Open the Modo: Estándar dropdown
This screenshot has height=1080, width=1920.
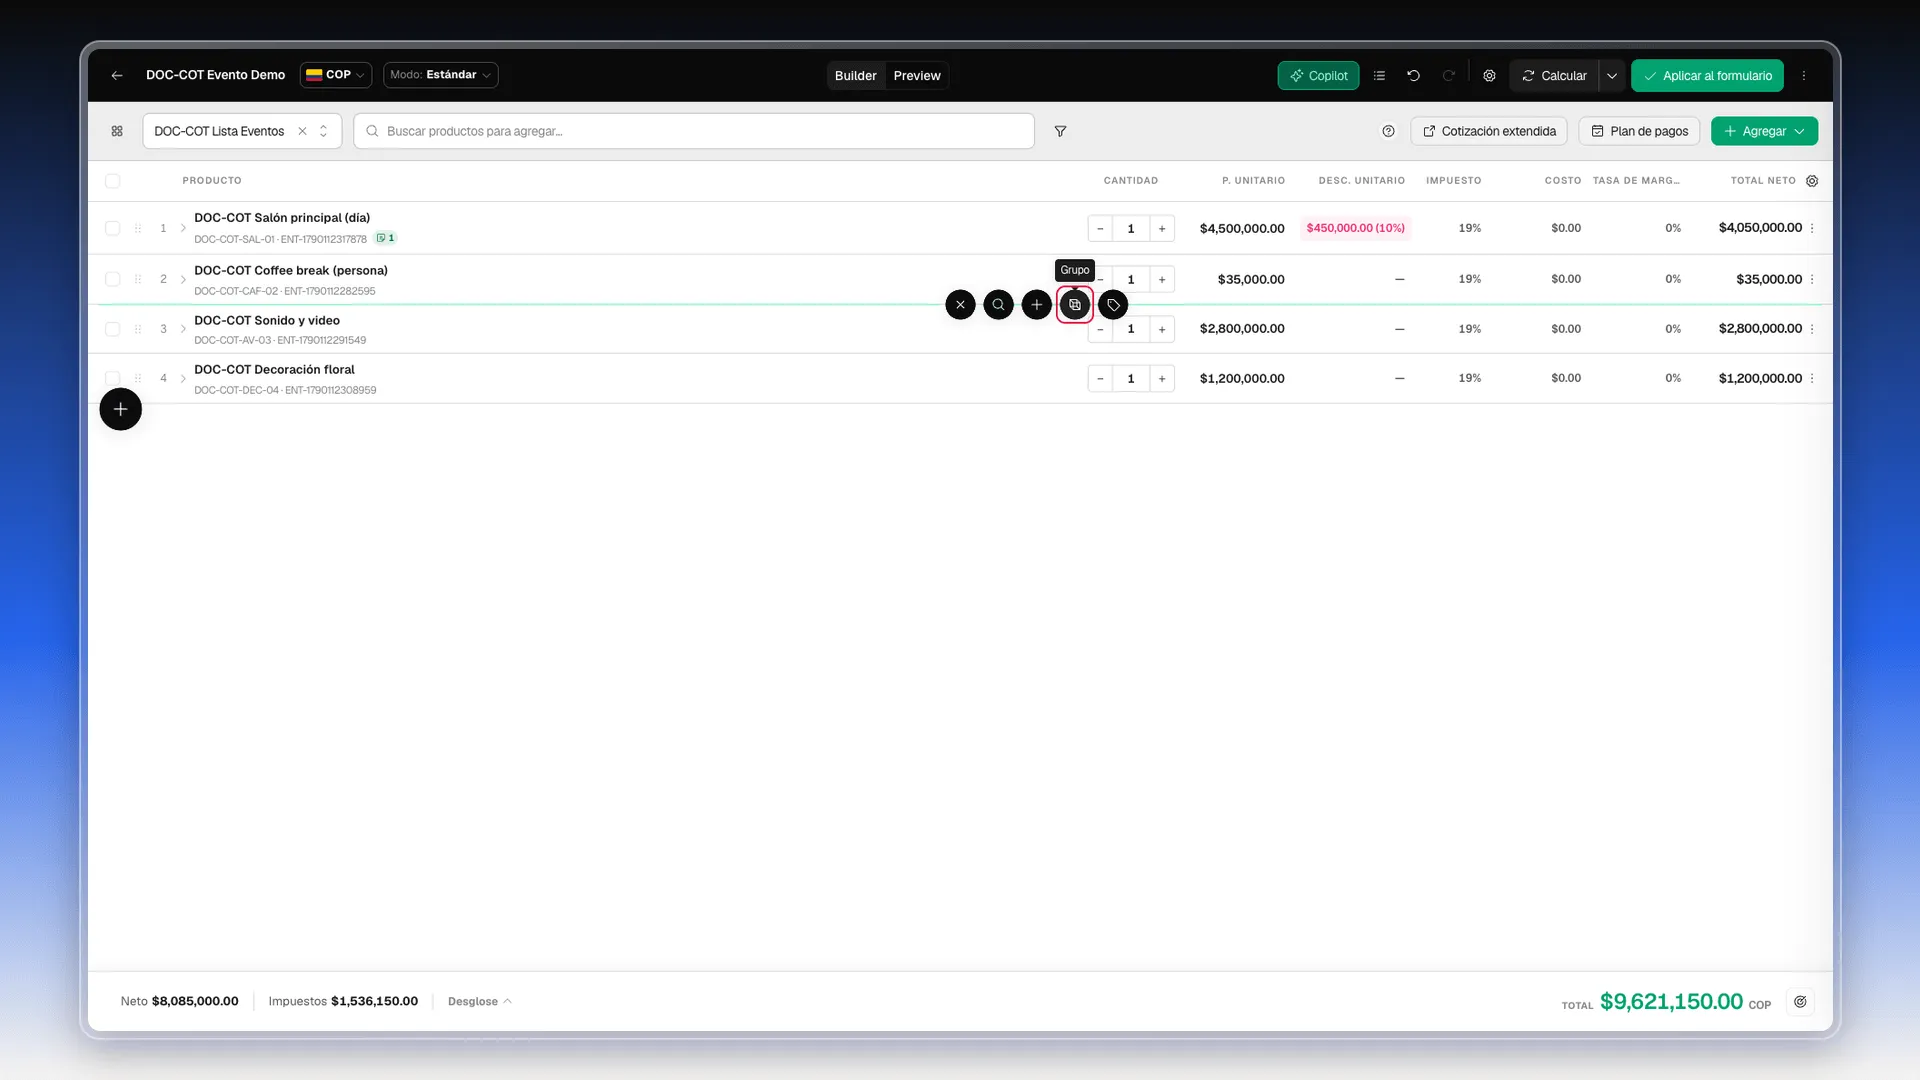[441, 75]
